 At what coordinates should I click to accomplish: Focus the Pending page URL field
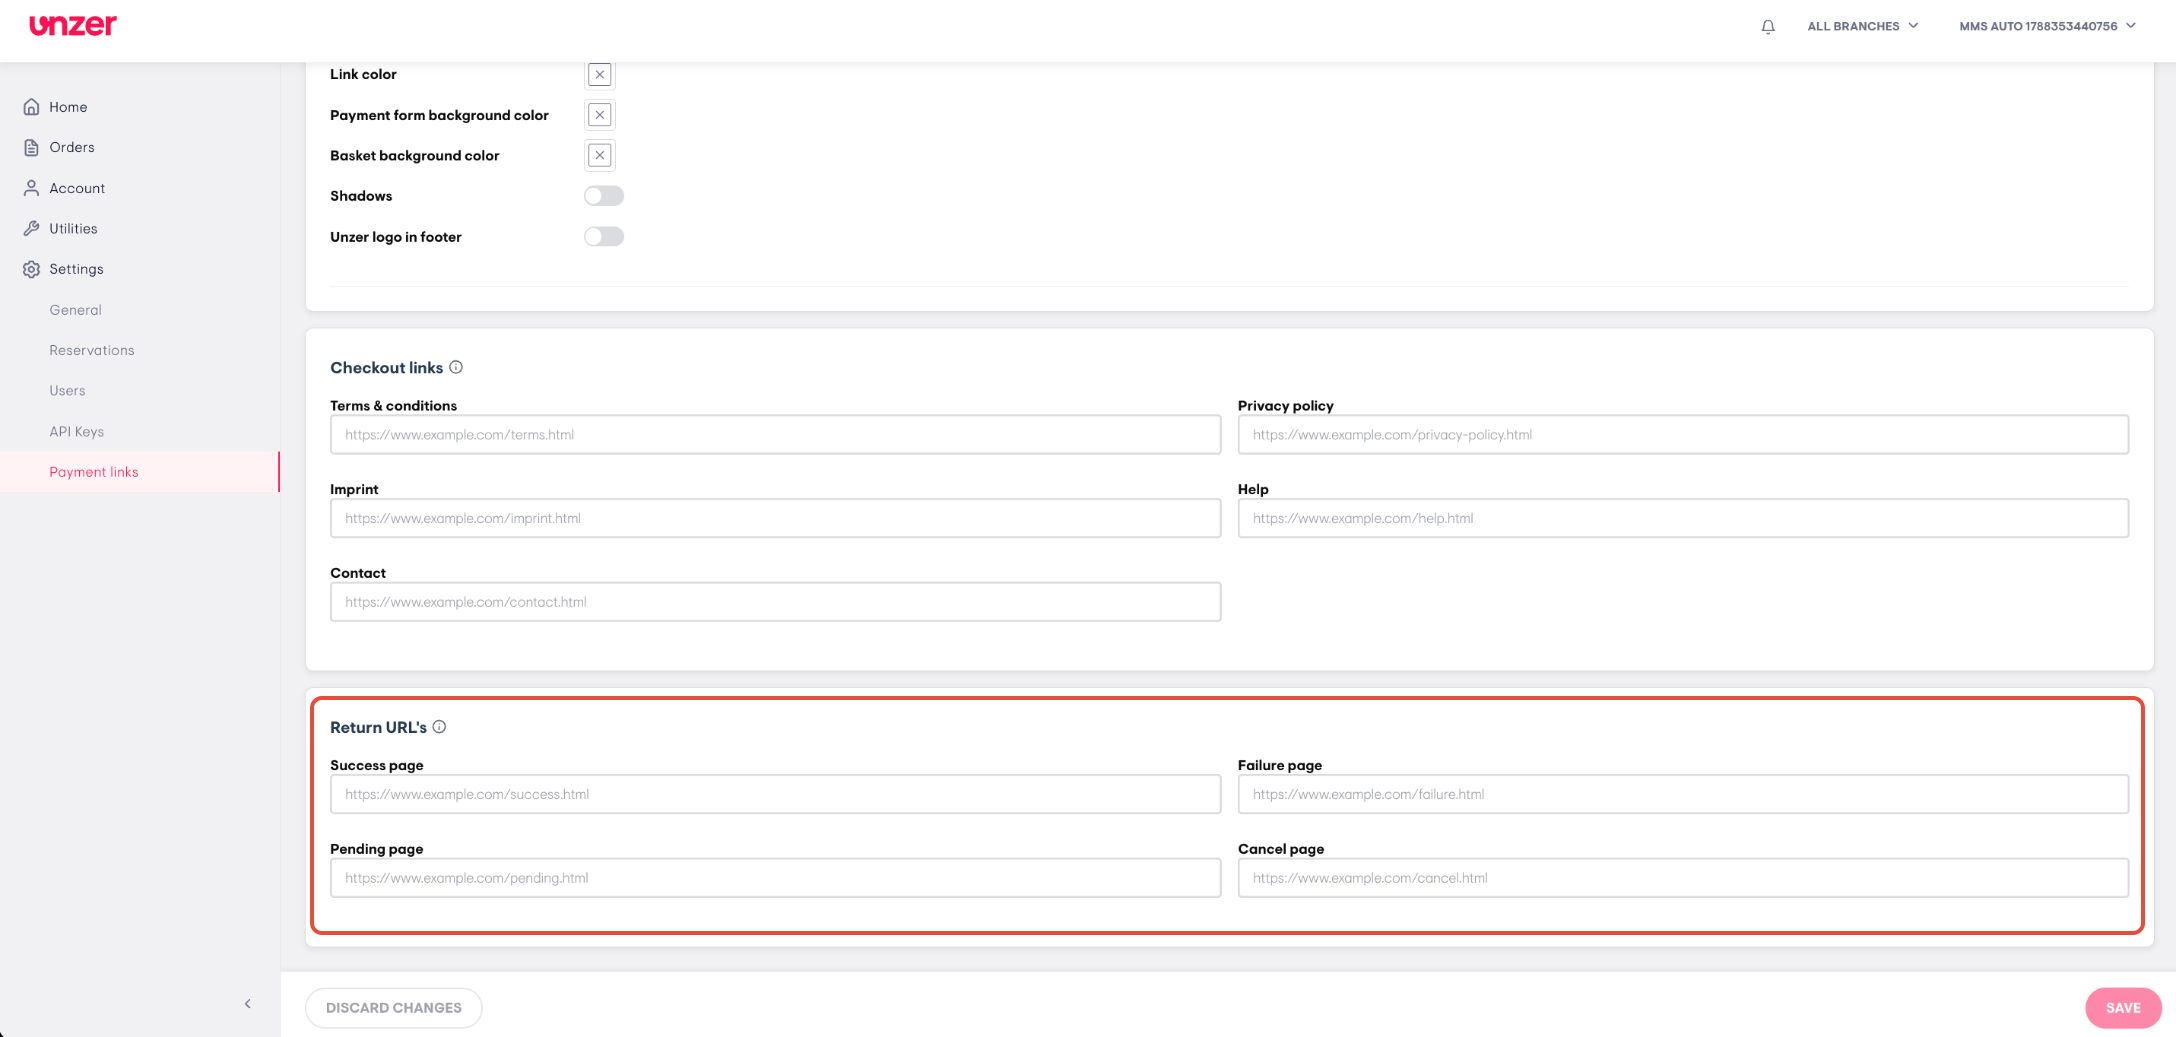tap(776, 878)
